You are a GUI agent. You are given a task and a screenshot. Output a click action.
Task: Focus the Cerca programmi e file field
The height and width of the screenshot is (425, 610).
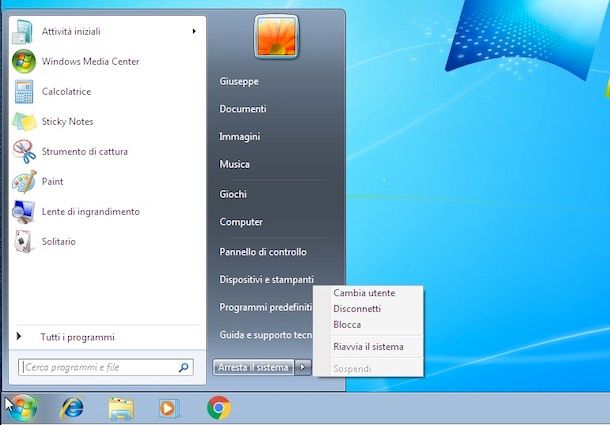point(105,367)
